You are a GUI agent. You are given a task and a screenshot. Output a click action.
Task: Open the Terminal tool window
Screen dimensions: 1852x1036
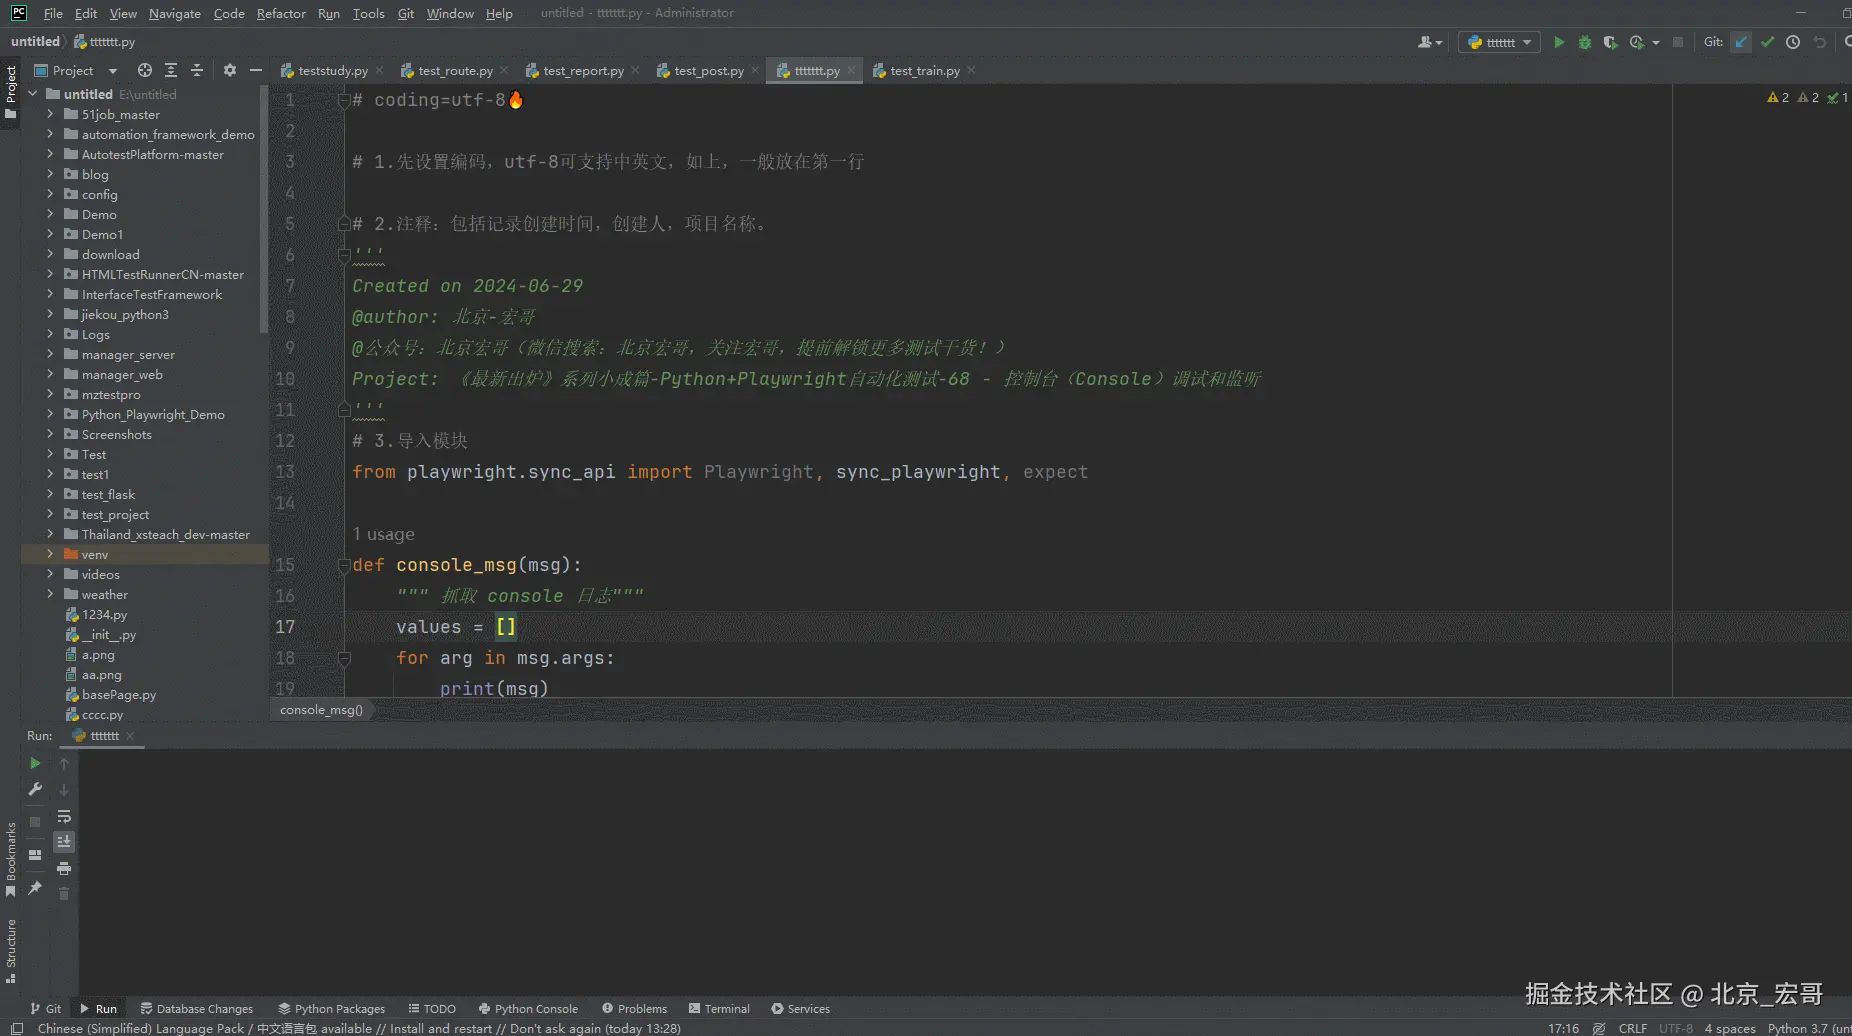tap(719, 1008)
